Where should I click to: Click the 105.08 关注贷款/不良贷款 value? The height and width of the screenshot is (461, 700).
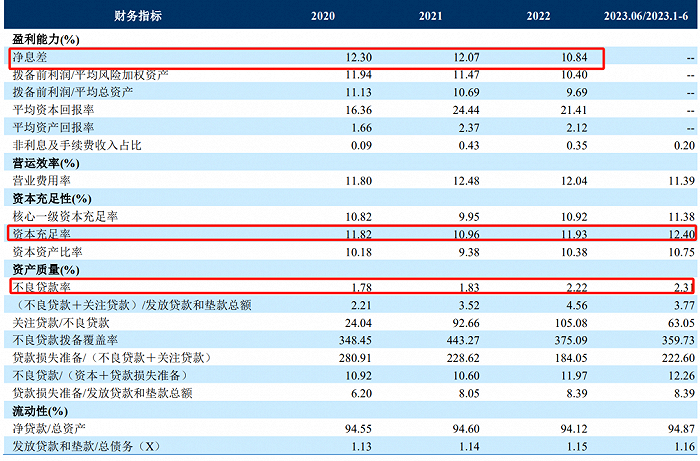click(x=571, y=323)
